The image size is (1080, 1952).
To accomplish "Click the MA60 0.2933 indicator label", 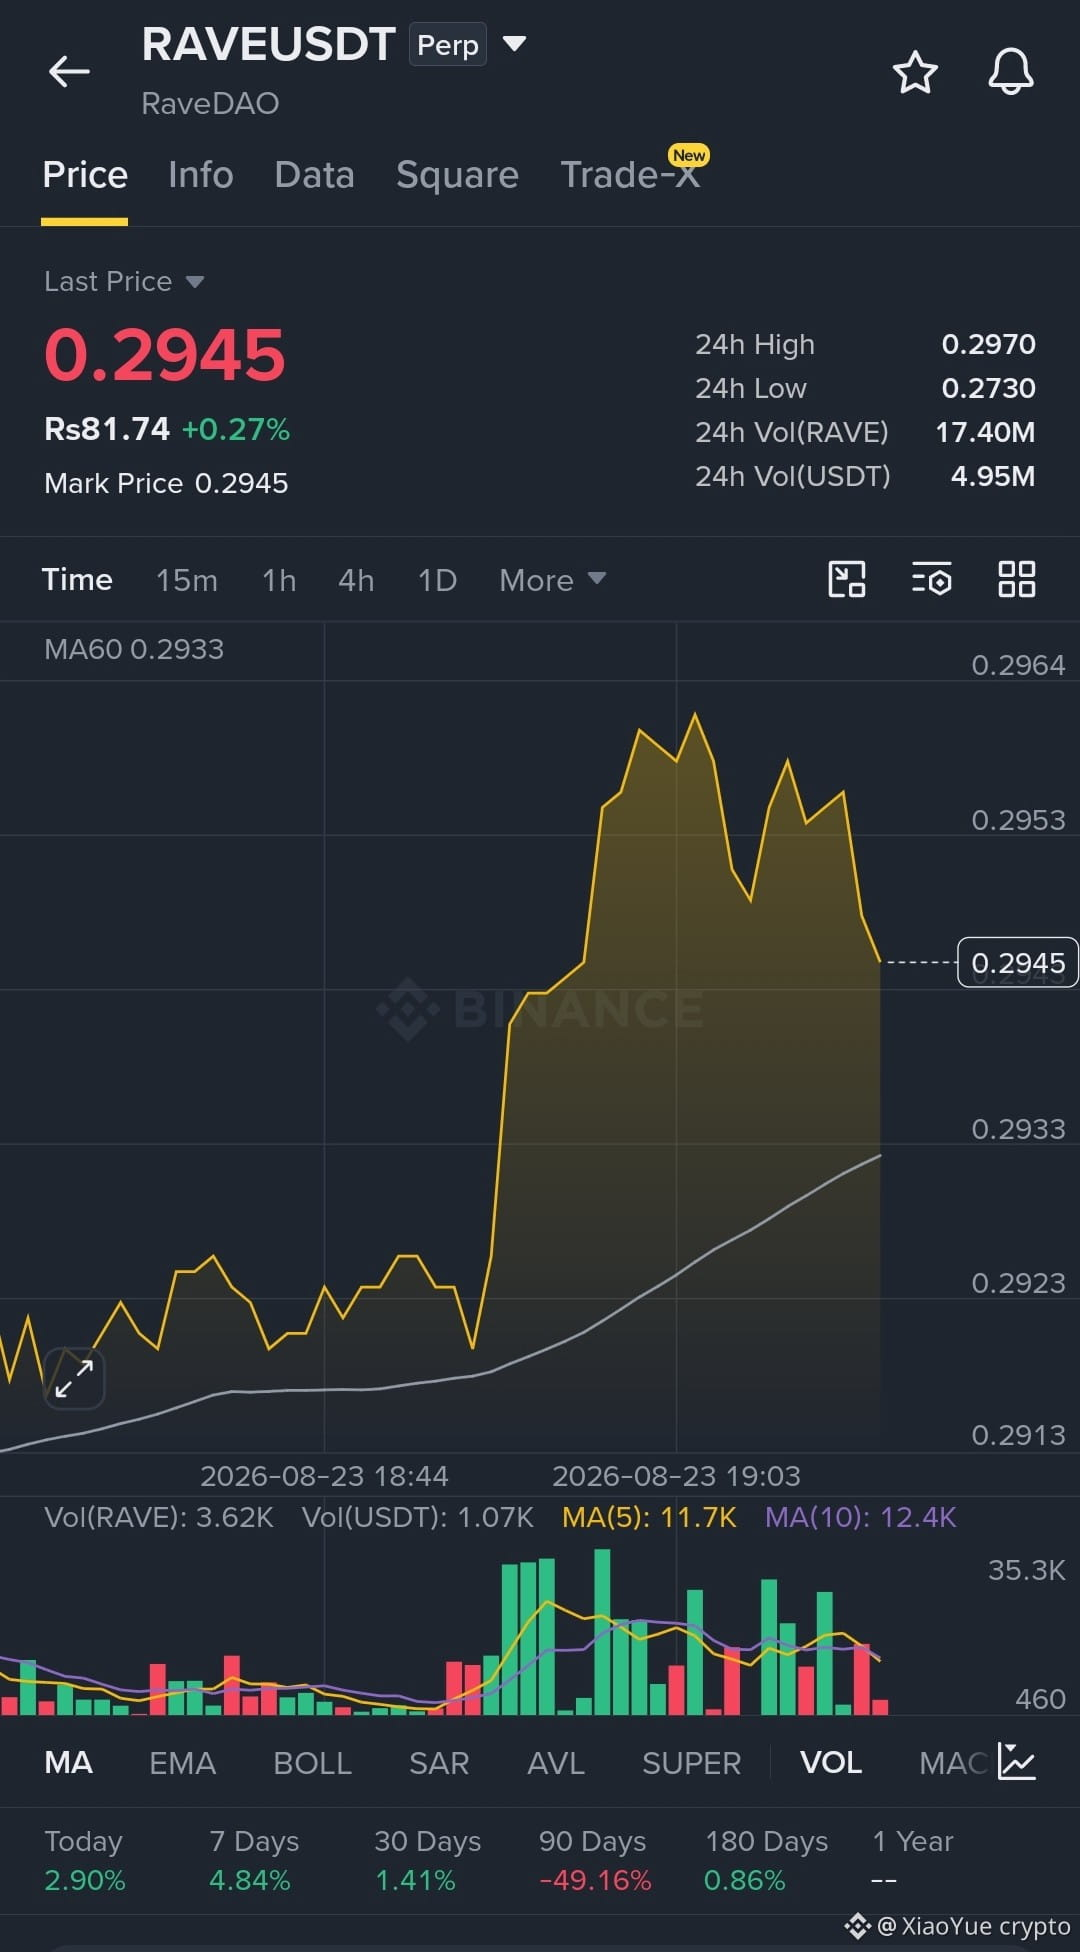I will pyautogui.click(x=134, y=649).
